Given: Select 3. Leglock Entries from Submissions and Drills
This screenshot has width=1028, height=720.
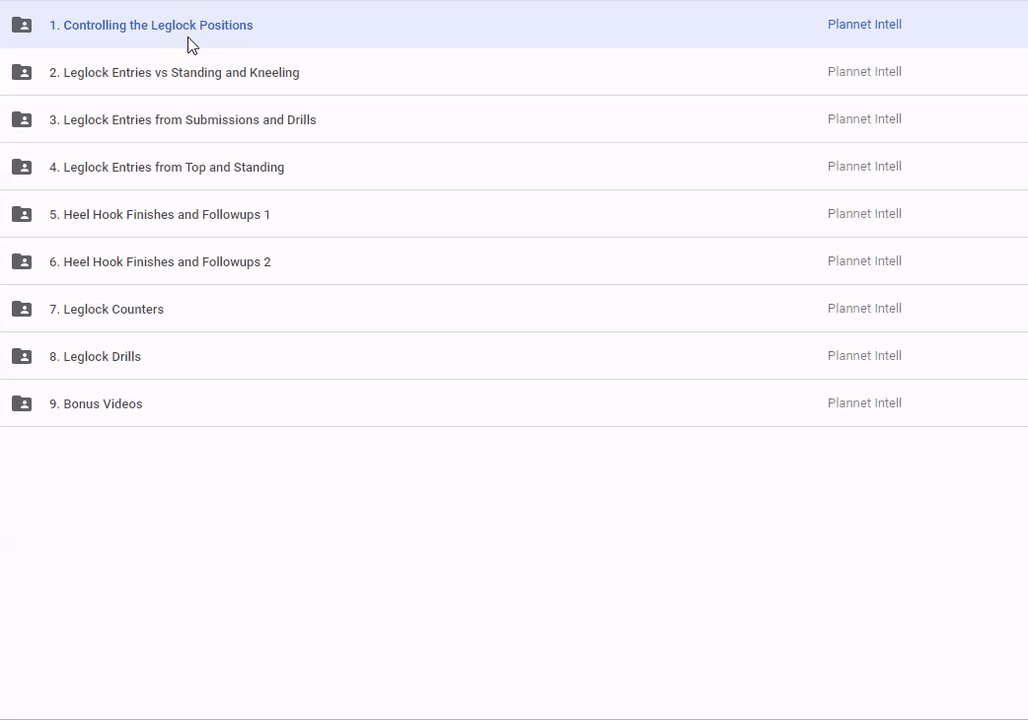Looking at the screenshot, I should (x=182, y=120).
